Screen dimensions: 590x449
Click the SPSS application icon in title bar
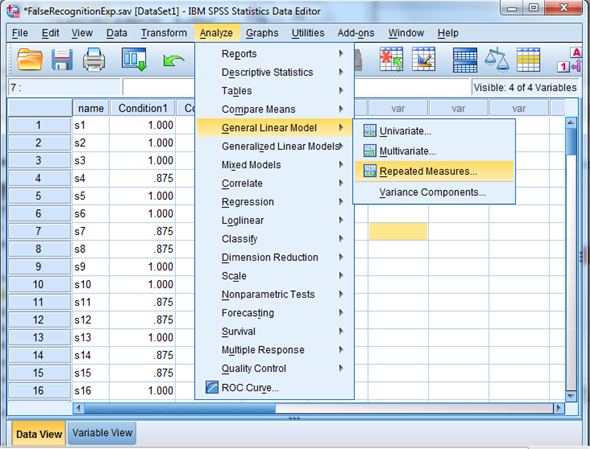click(13, 10)
